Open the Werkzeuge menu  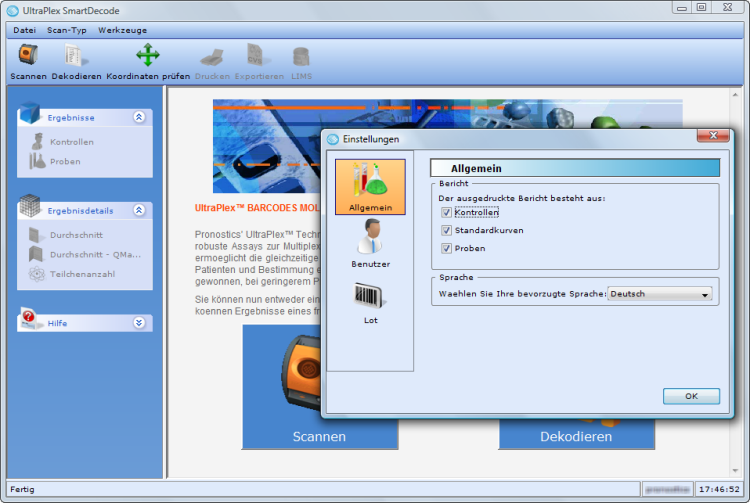point(122,30)
